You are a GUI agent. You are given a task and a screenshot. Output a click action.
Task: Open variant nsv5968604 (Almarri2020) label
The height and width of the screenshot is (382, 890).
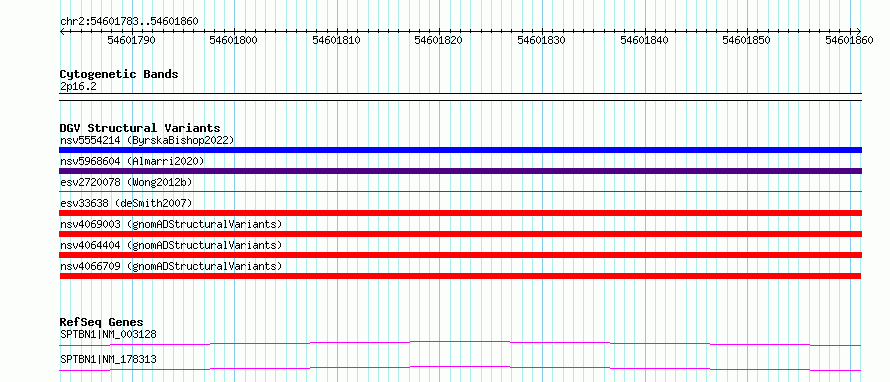pos(132,161)
